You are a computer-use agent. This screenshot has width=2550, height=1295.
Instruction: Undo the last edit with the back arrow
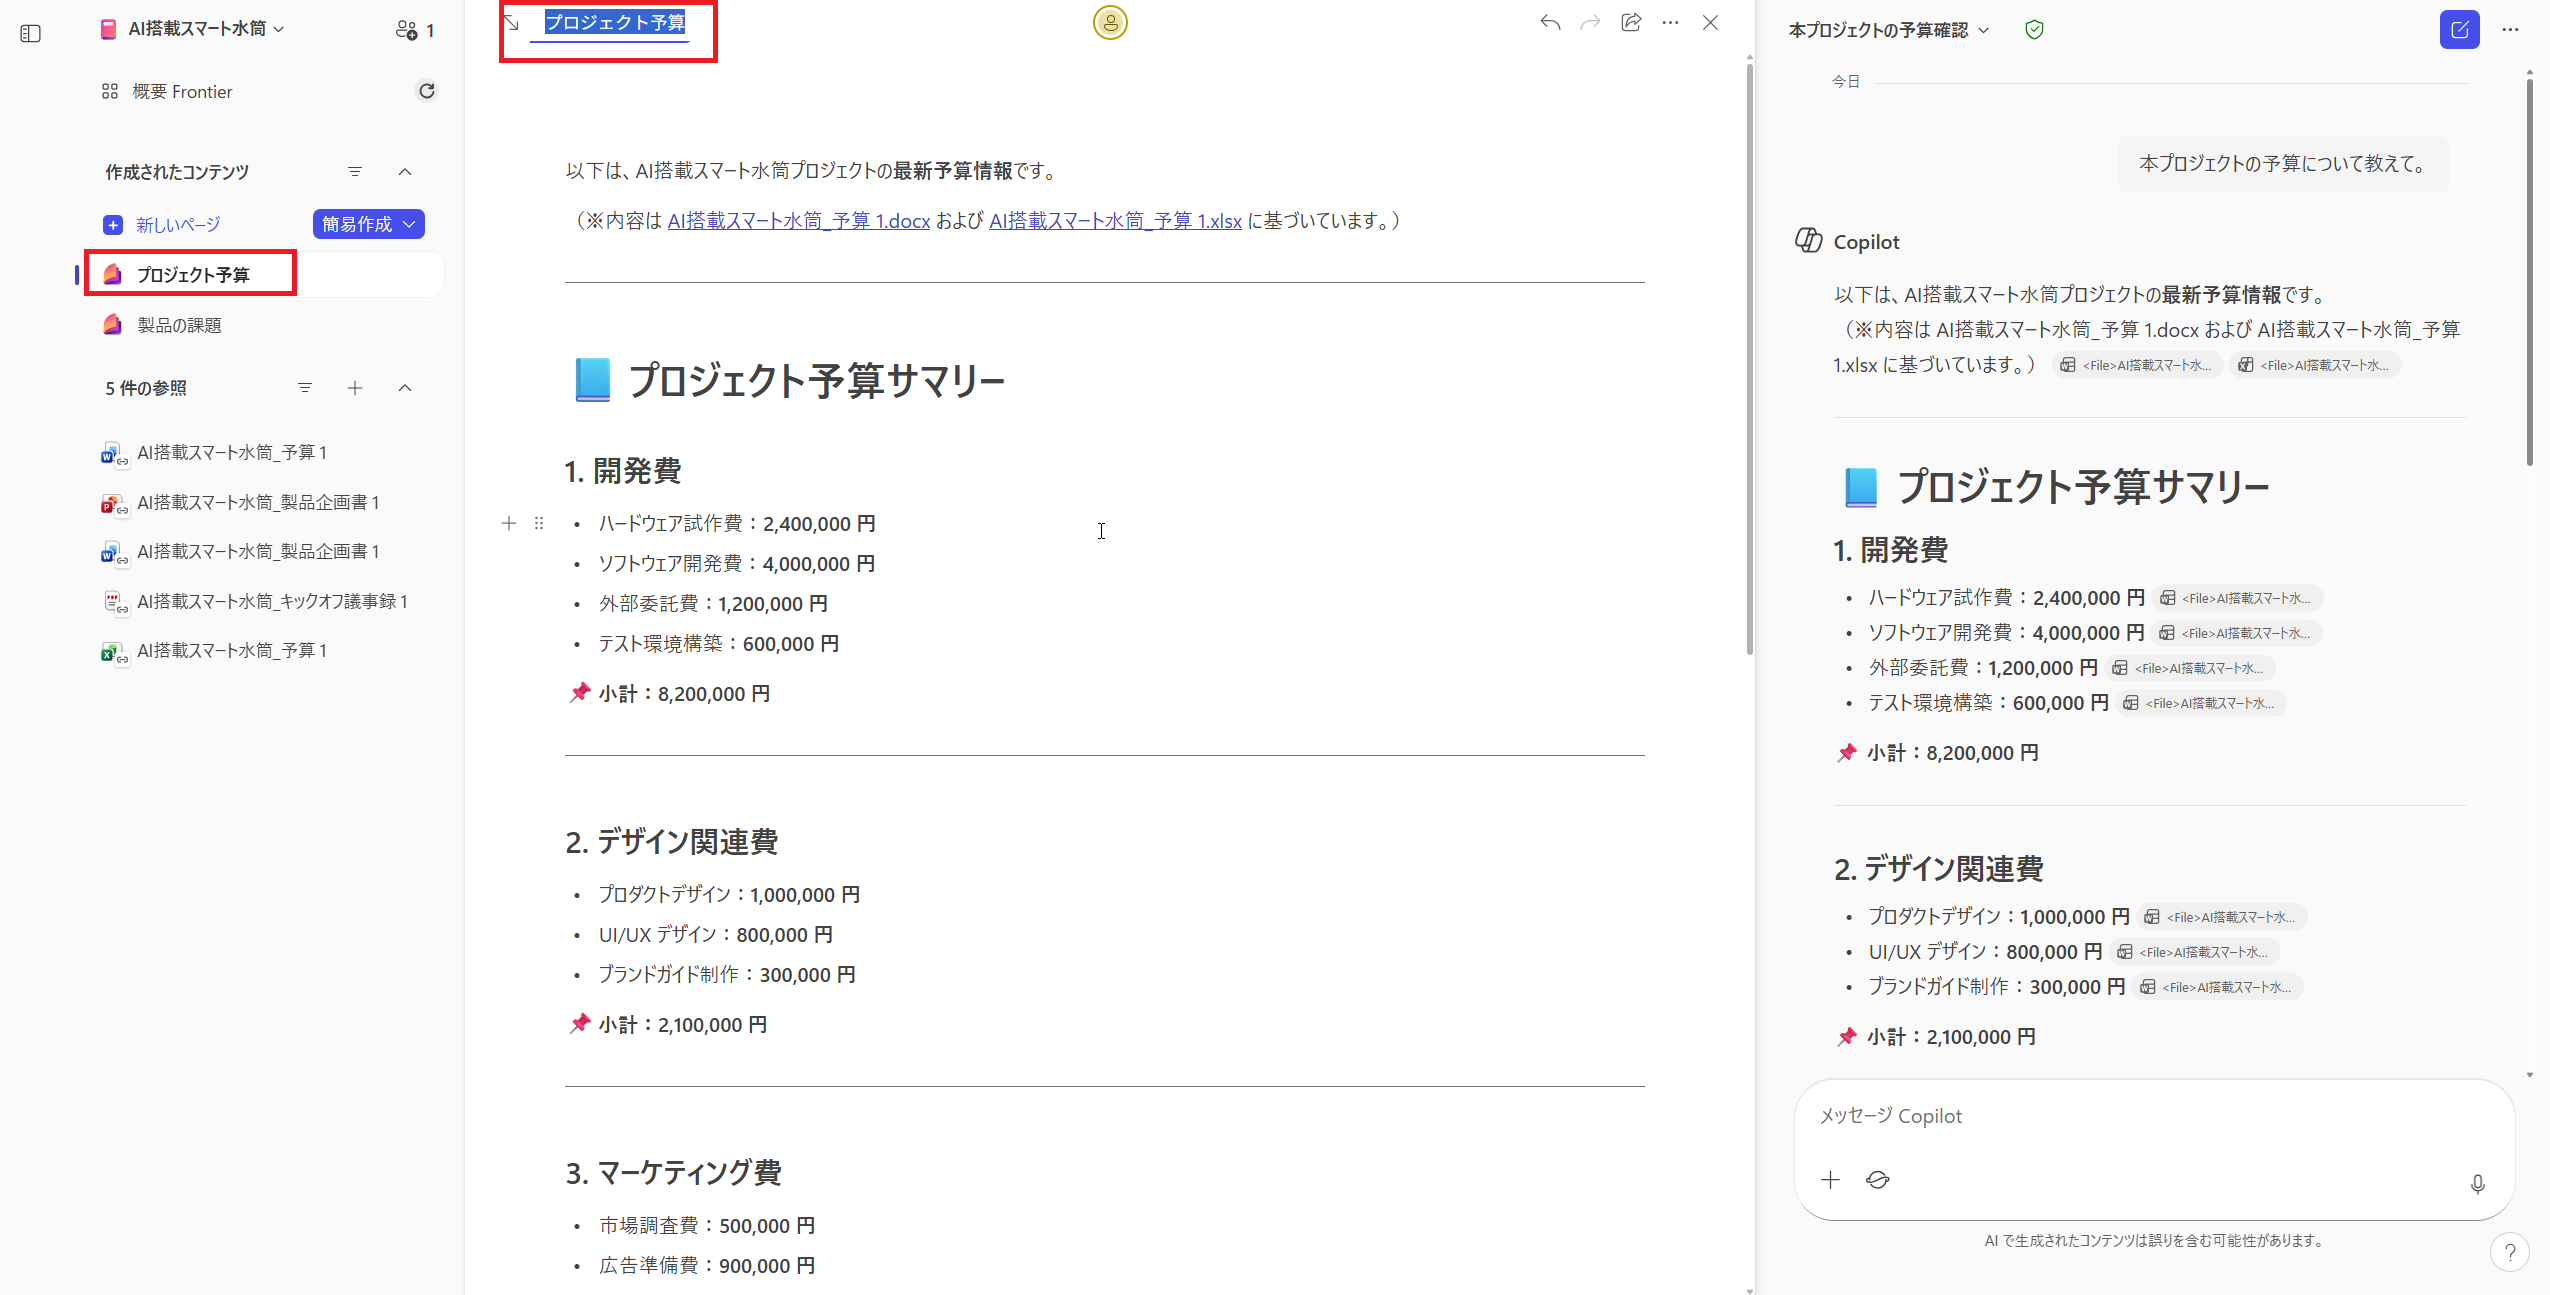tap(1549, 22)
